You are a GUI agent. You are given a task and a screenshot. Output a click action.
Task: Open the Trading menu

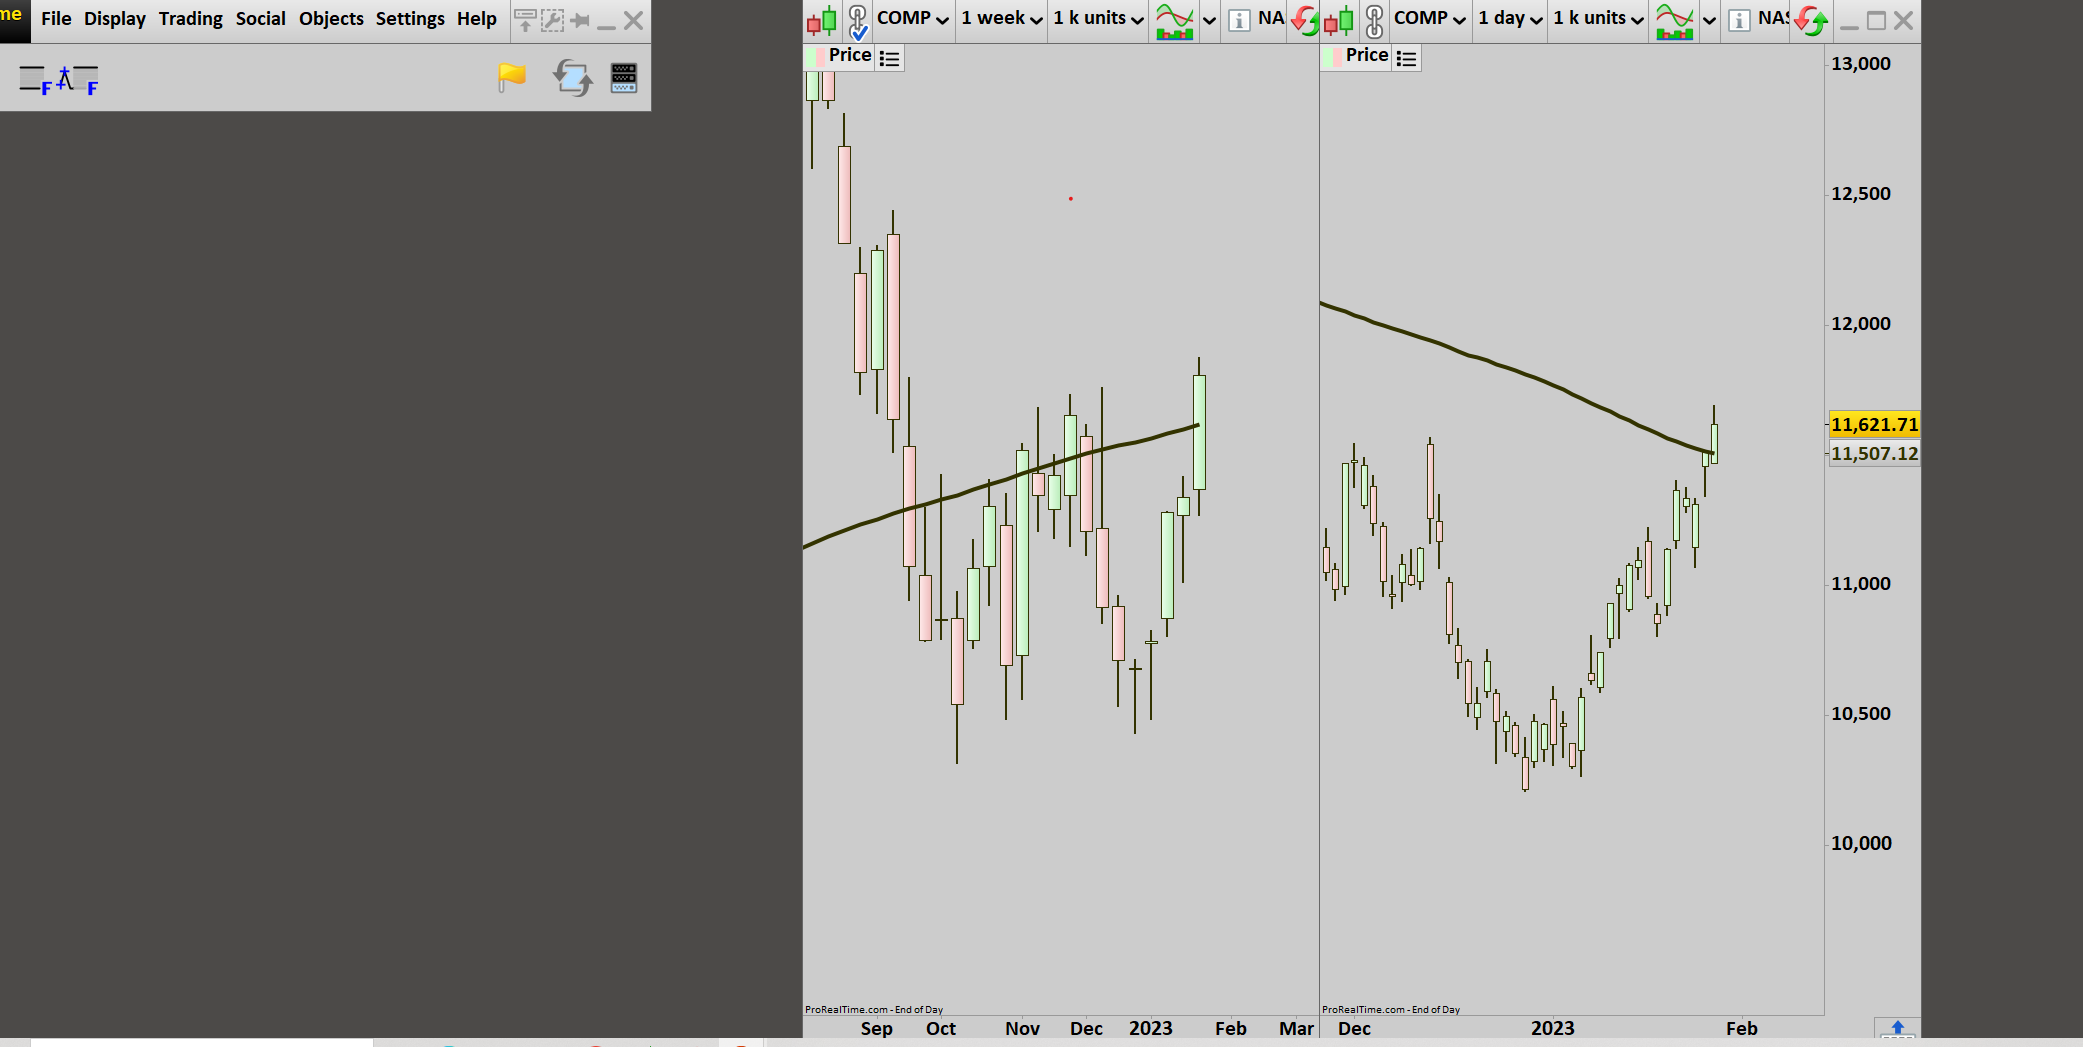point(191,19)
